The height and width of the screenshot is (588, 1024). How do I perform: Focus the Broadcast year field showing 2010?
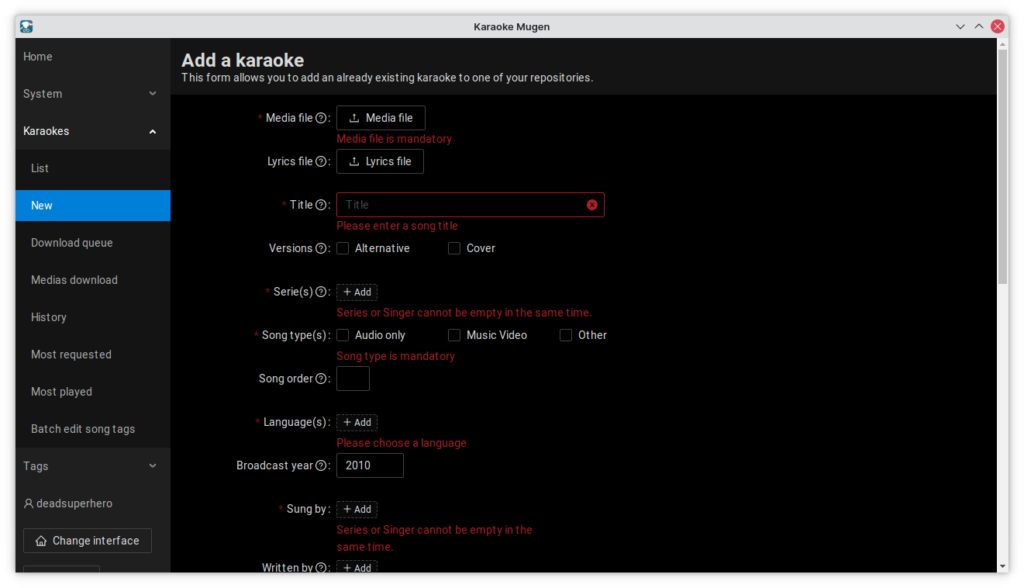370,466
